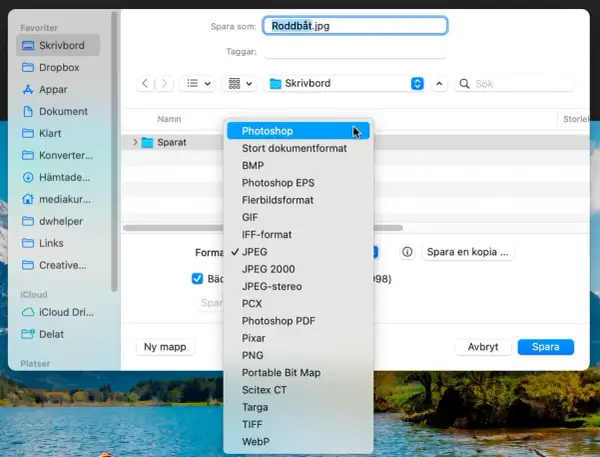600x457 pixels.
Task: Open the Klart sidebar folder
Action: pos(58,133)
